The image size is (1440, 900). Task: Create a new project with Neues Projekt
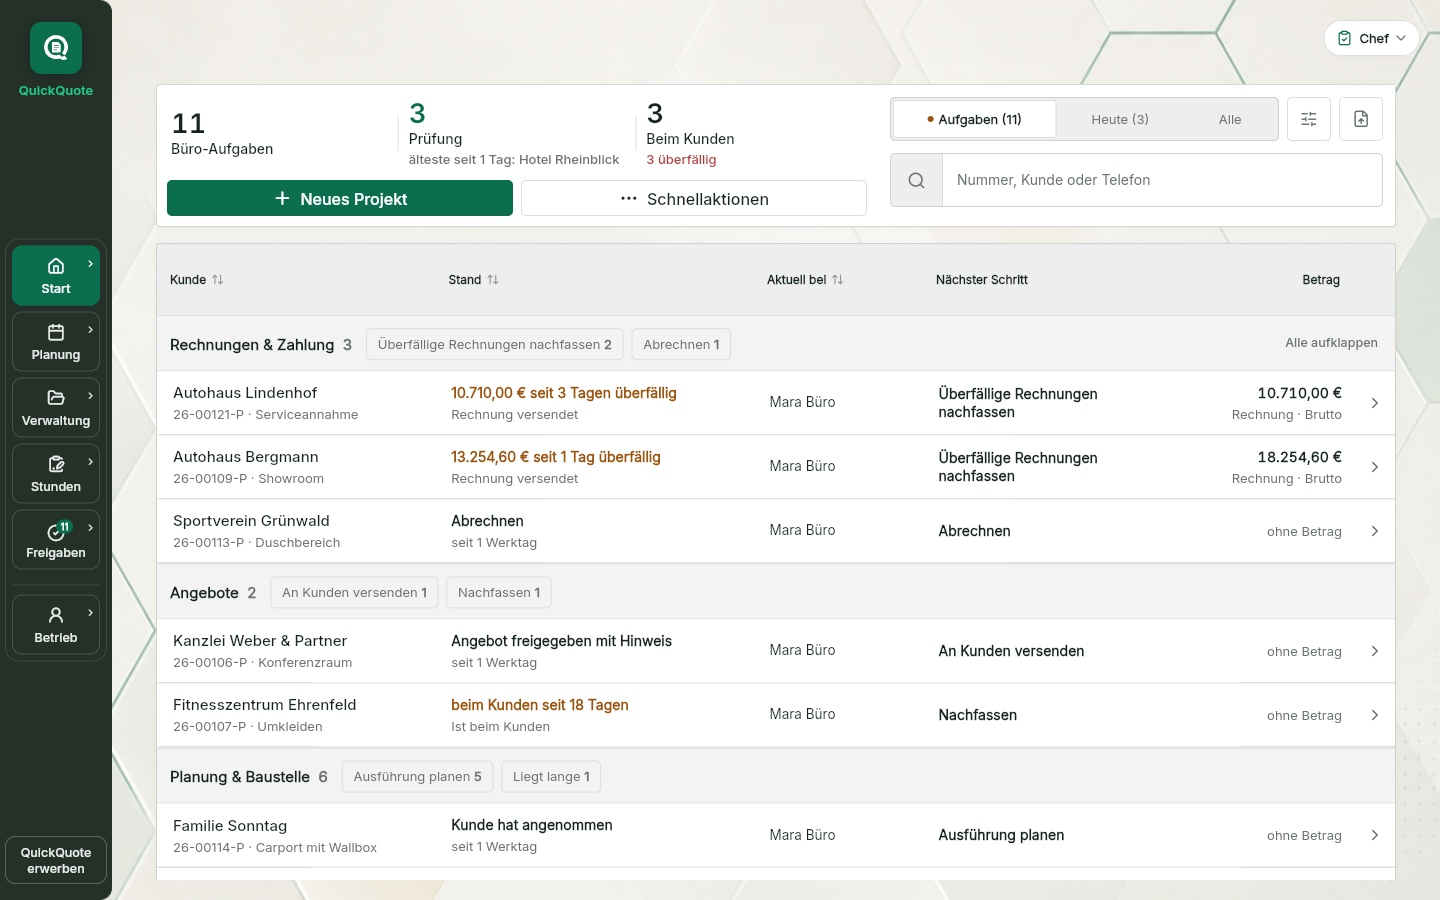point(340,198)
